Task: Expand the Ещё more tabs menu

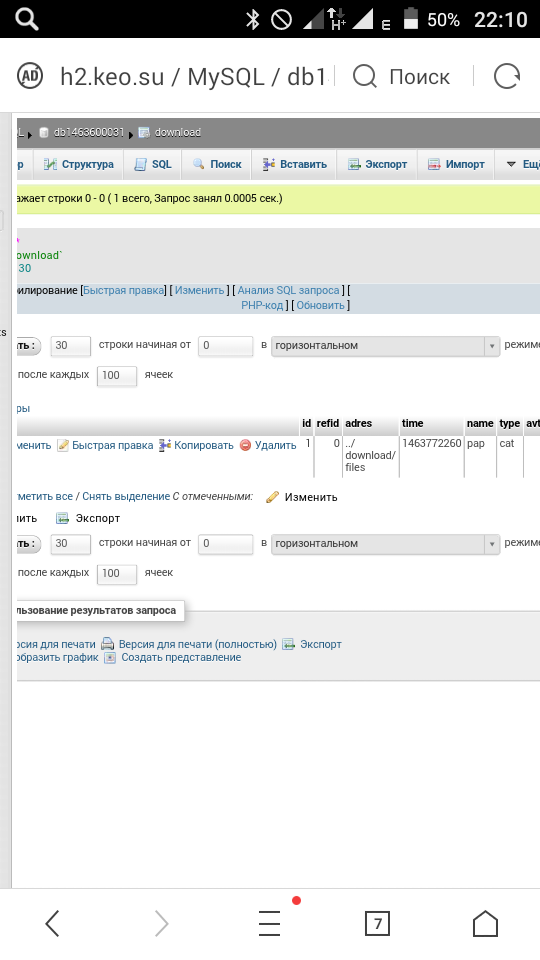Action: (x=521, y=165)
